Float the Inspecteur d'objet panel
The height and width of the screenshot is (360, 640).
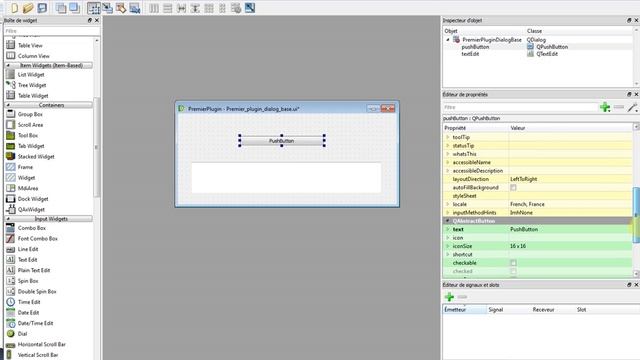(x=629, y=20)
